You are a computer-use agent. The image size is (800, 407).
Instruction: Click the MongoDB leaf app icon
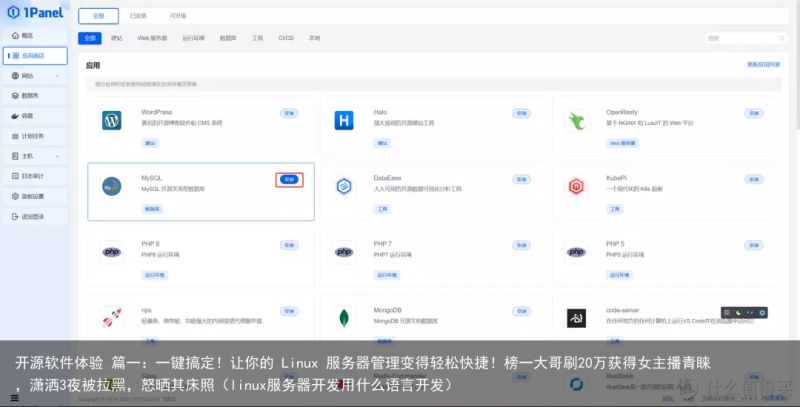344,318
